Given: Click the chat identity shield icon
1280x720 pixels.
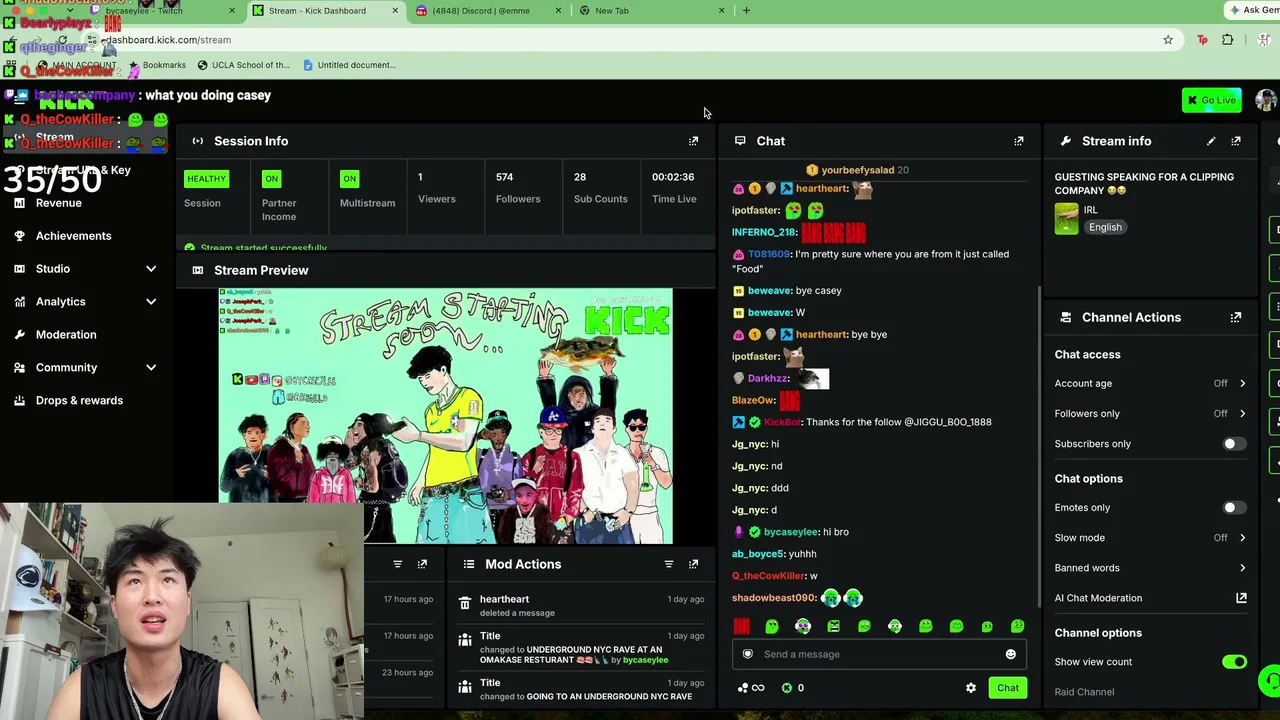Looking at the screenshot, I should pyautogui.click(x=747, y=654).
